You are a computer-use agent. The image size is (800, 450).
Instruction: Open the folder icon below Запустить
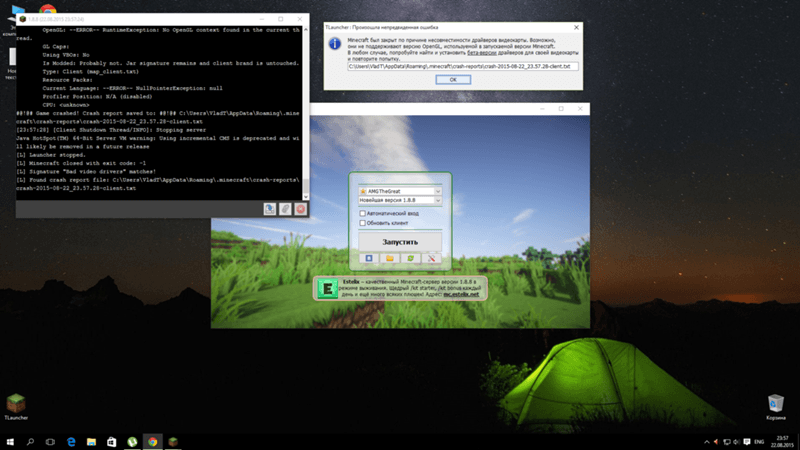pyautogui.click(x=390, y=259)
